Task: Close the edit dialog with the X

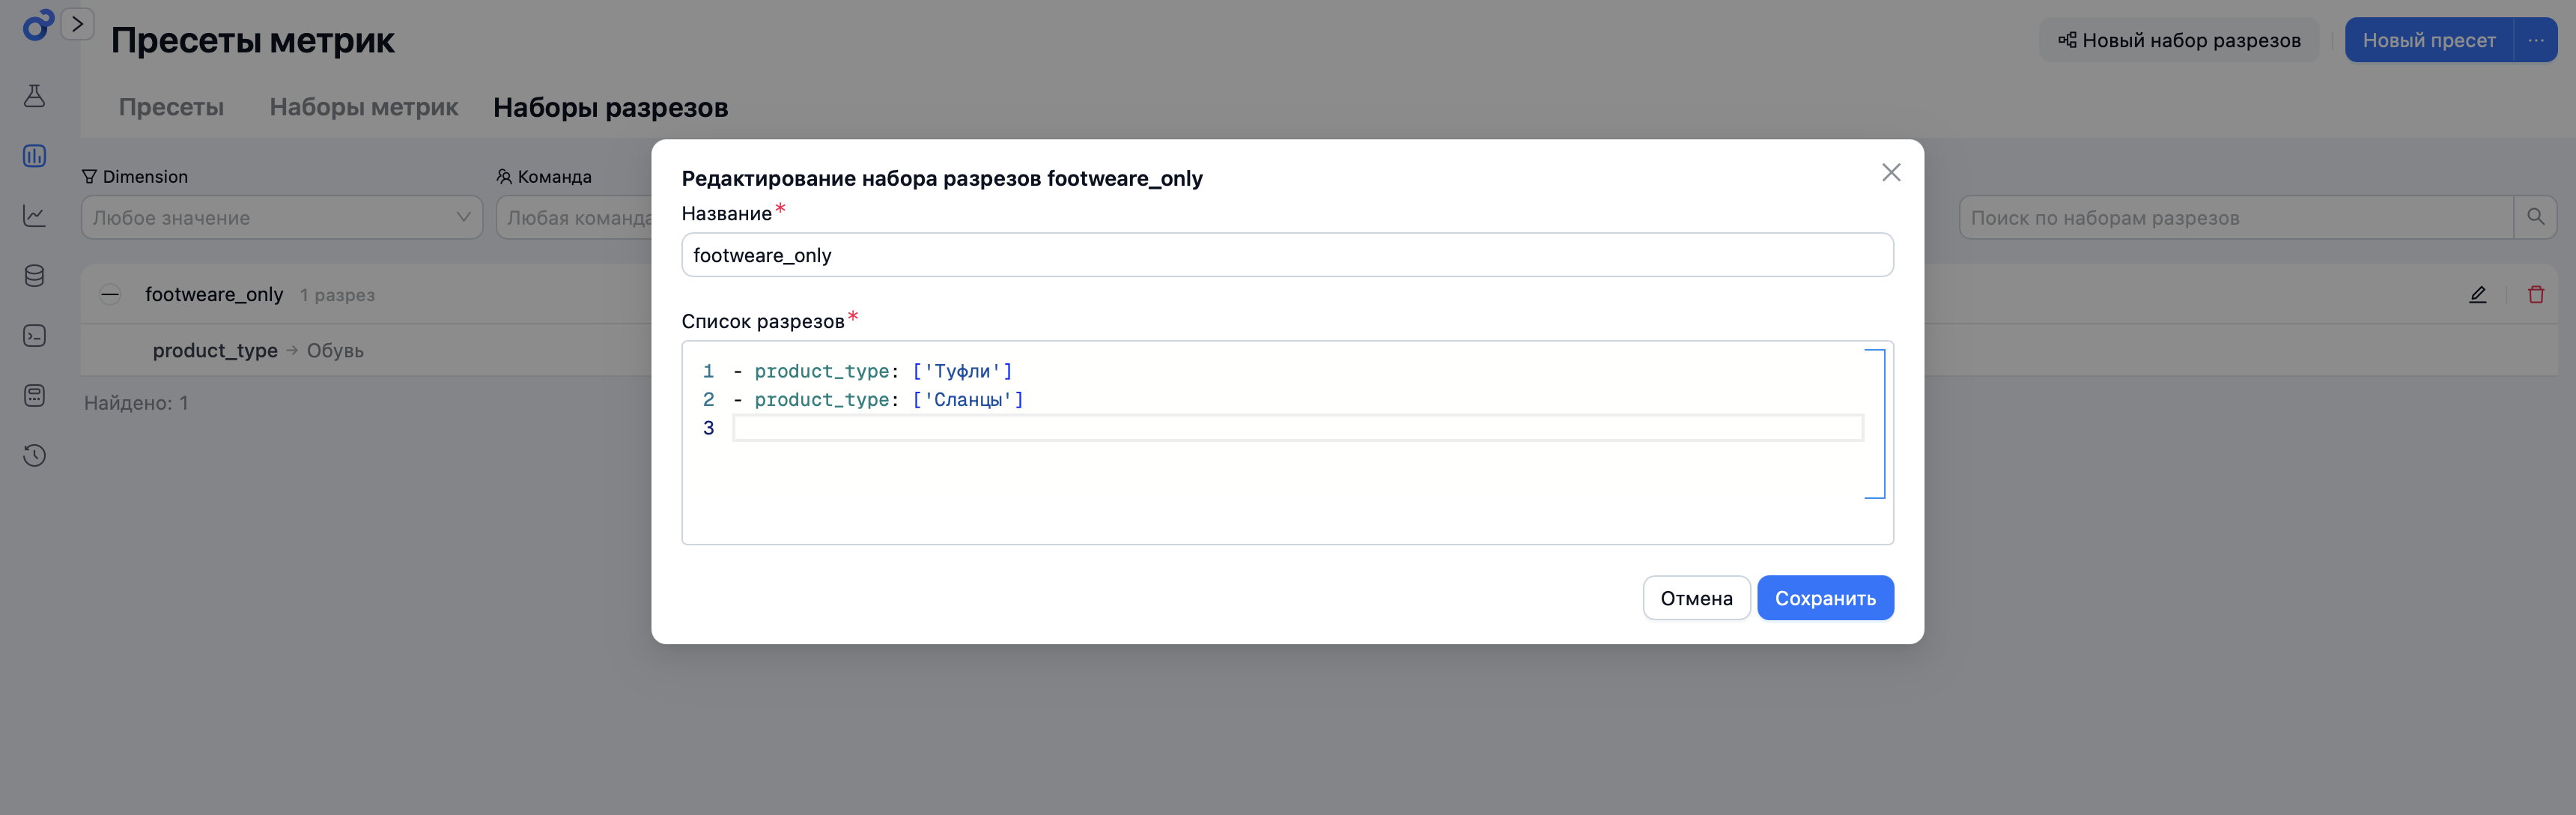Action: pos(1891,172)
